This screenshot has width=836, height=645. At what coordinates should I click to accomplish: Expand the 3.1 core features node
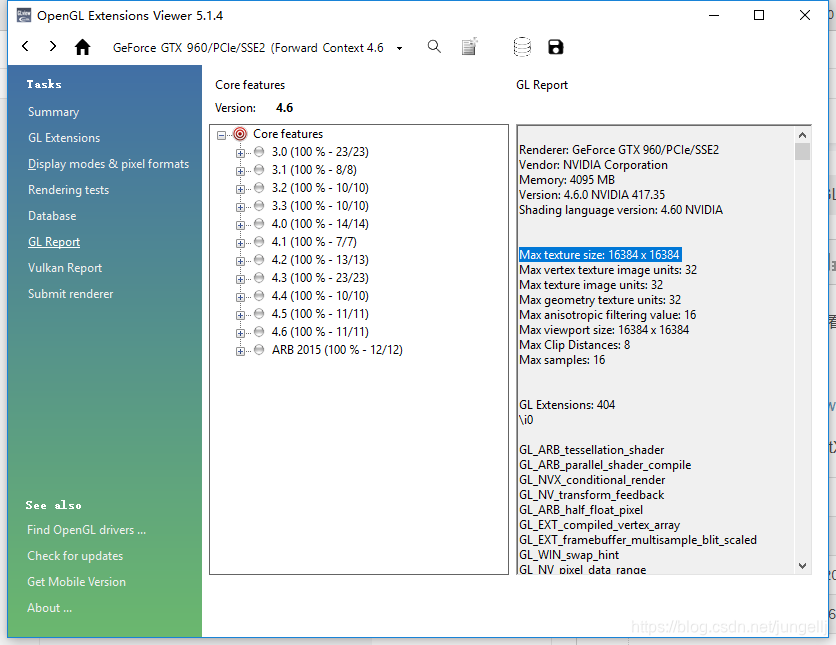point(240,172)
